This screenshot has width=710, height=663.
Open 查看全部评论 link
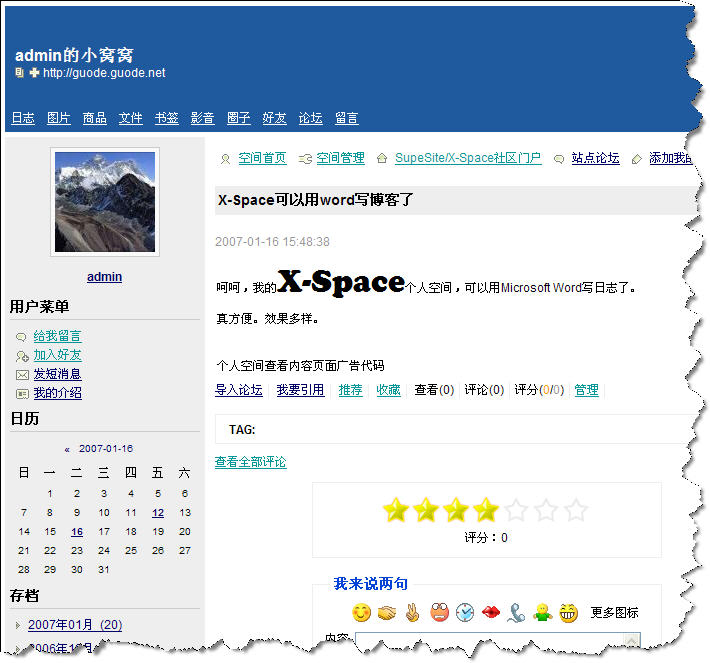tap(250, 462)
